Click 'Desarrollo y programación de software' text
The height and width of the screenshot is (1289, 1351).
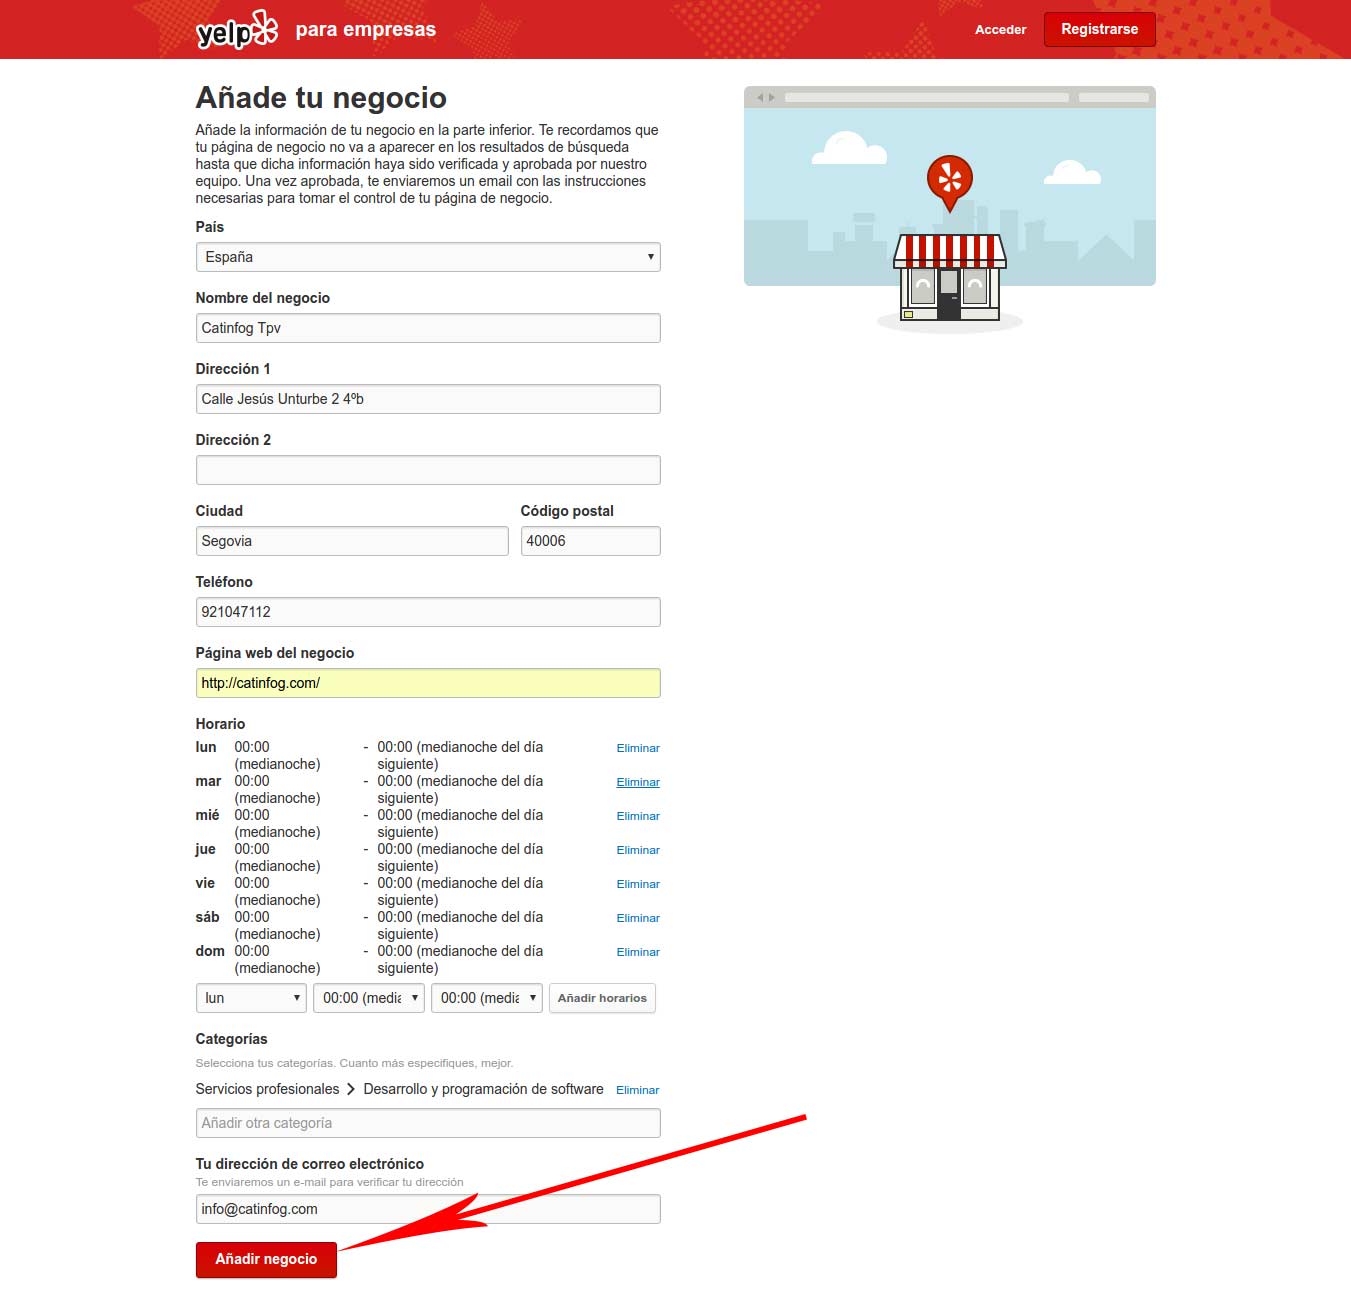point(483,1089)
